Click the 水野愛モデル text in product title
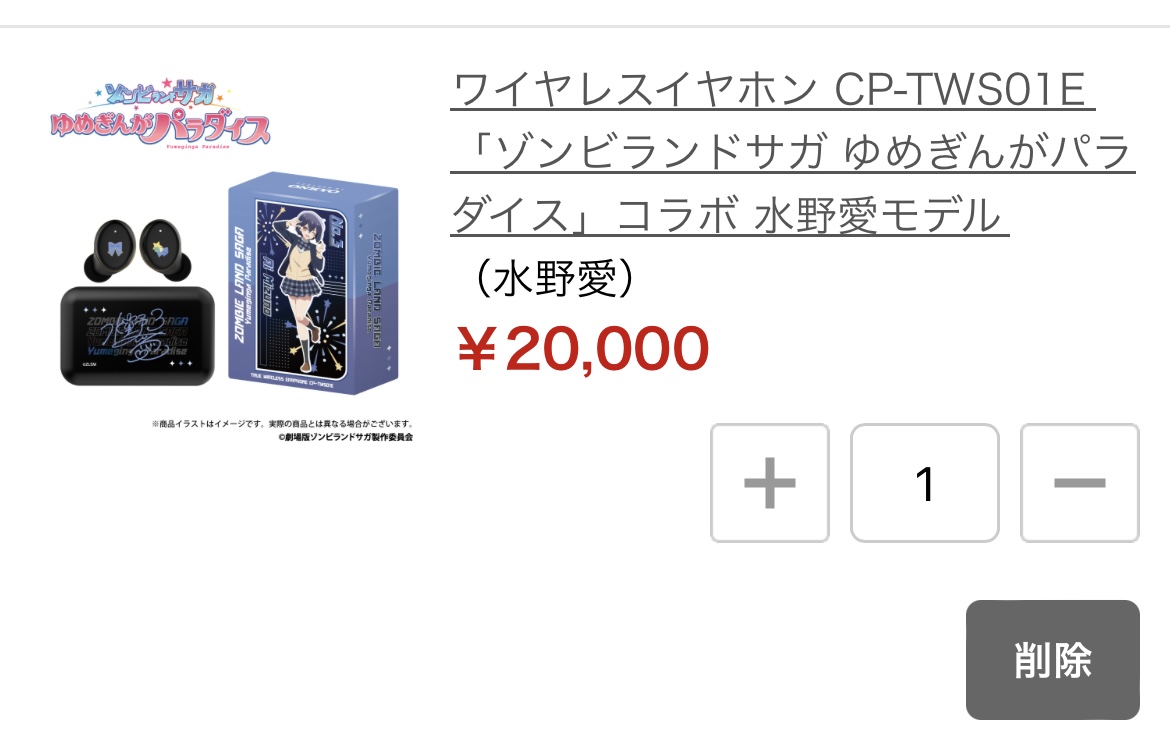The image size is (1170, 745). click(x=878, y=216)
